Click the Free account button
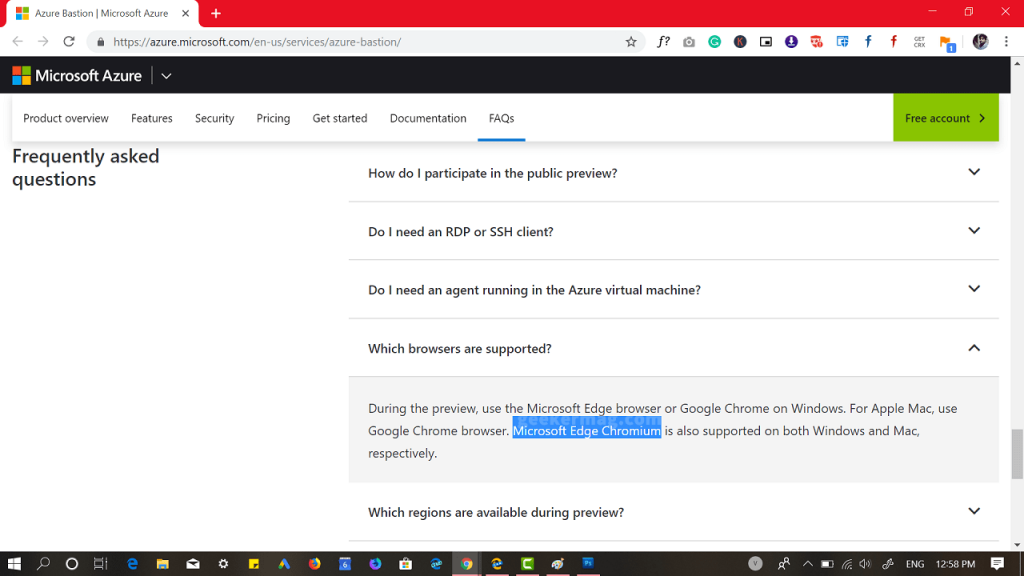Viewport: 1024px width, 576px height. tap(946, 118)
